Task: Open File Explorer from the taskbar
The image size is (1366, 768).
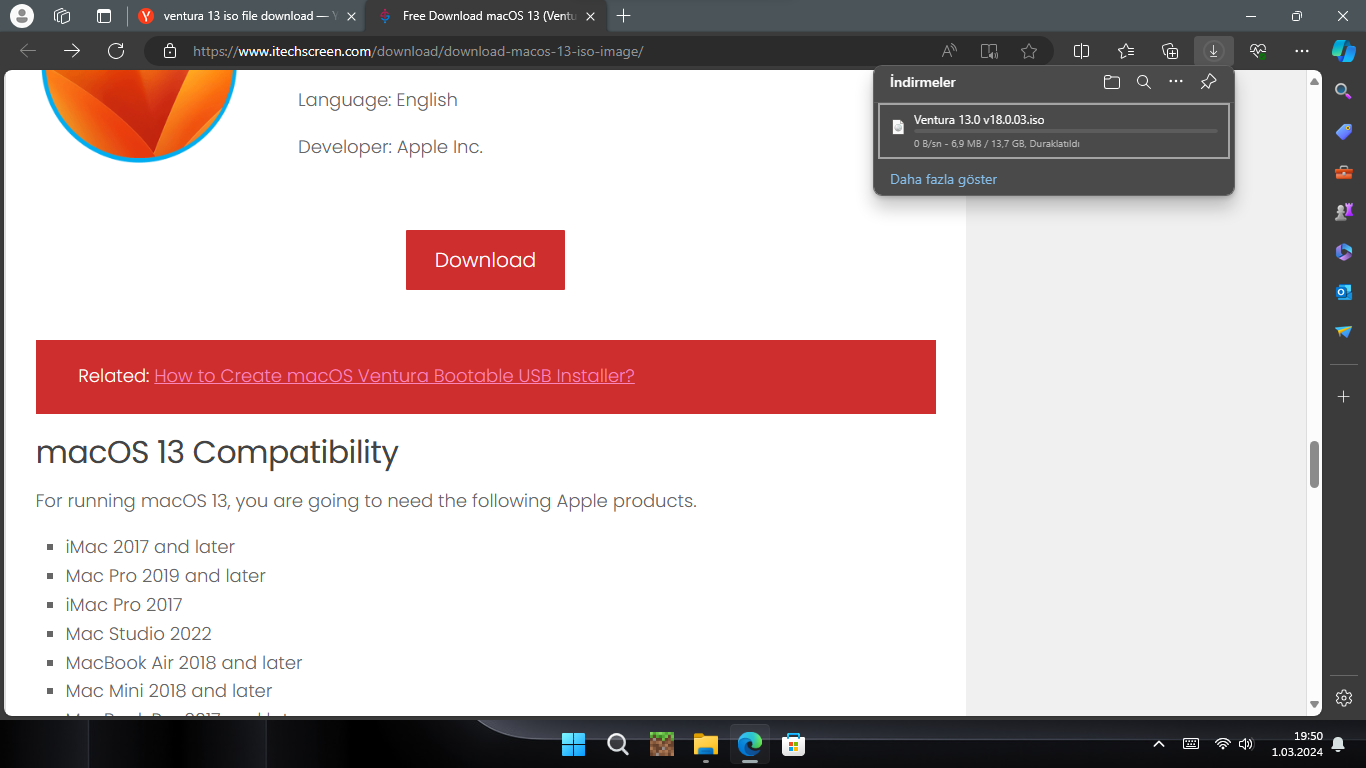Action: click(706, 744)
